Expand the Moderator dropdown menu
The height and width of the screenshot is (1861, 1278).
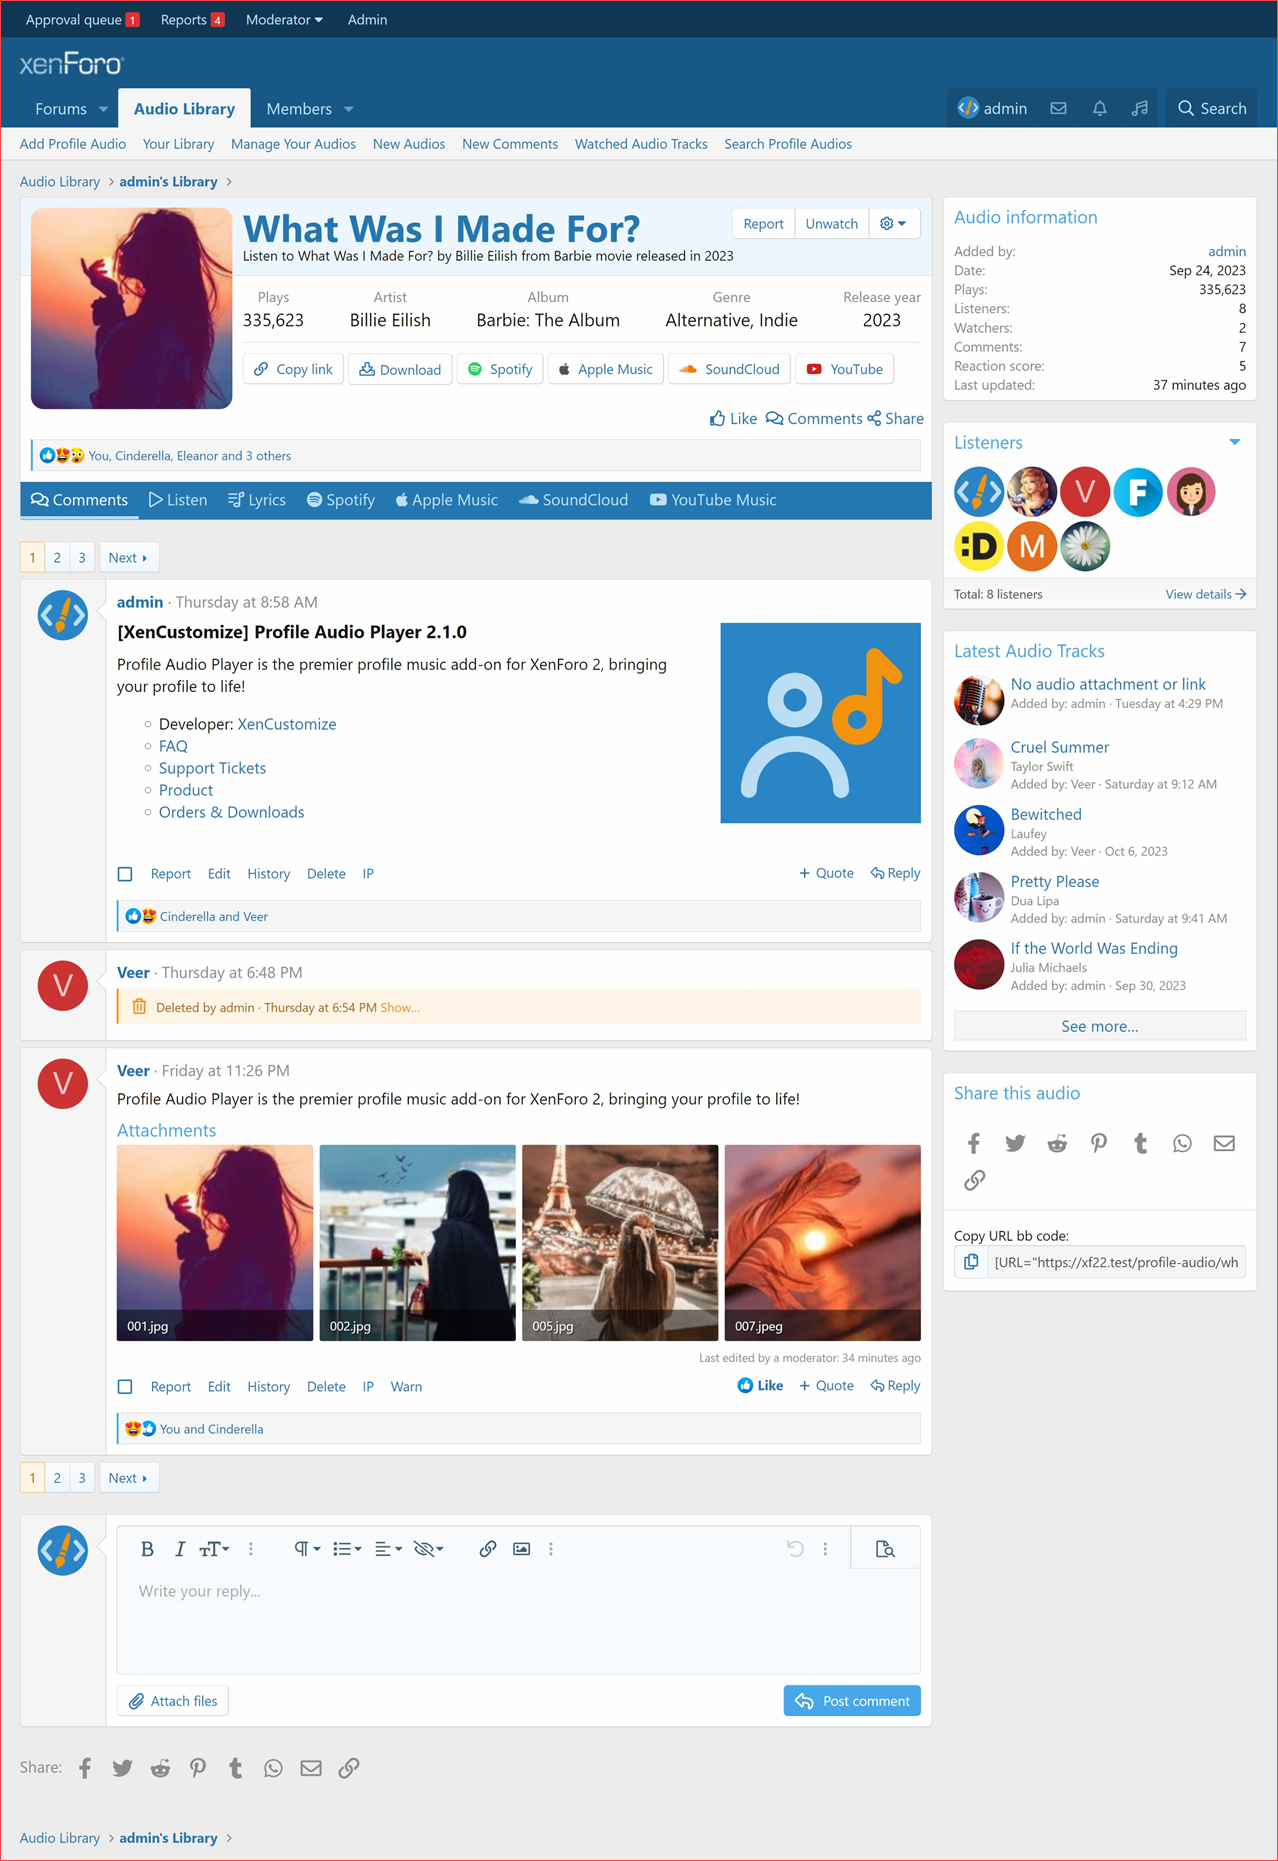point(284,20)
